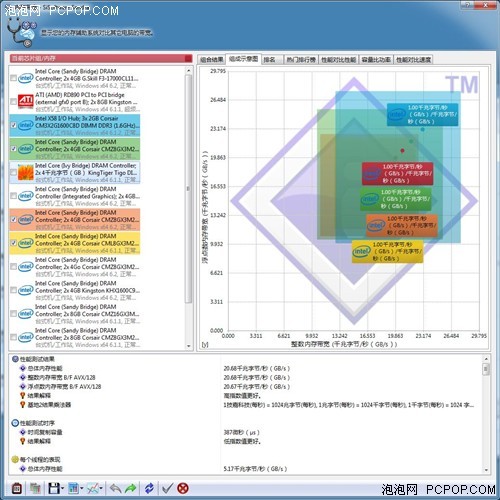Click the gray checkmark OK icon

click(x=167, y=489)
